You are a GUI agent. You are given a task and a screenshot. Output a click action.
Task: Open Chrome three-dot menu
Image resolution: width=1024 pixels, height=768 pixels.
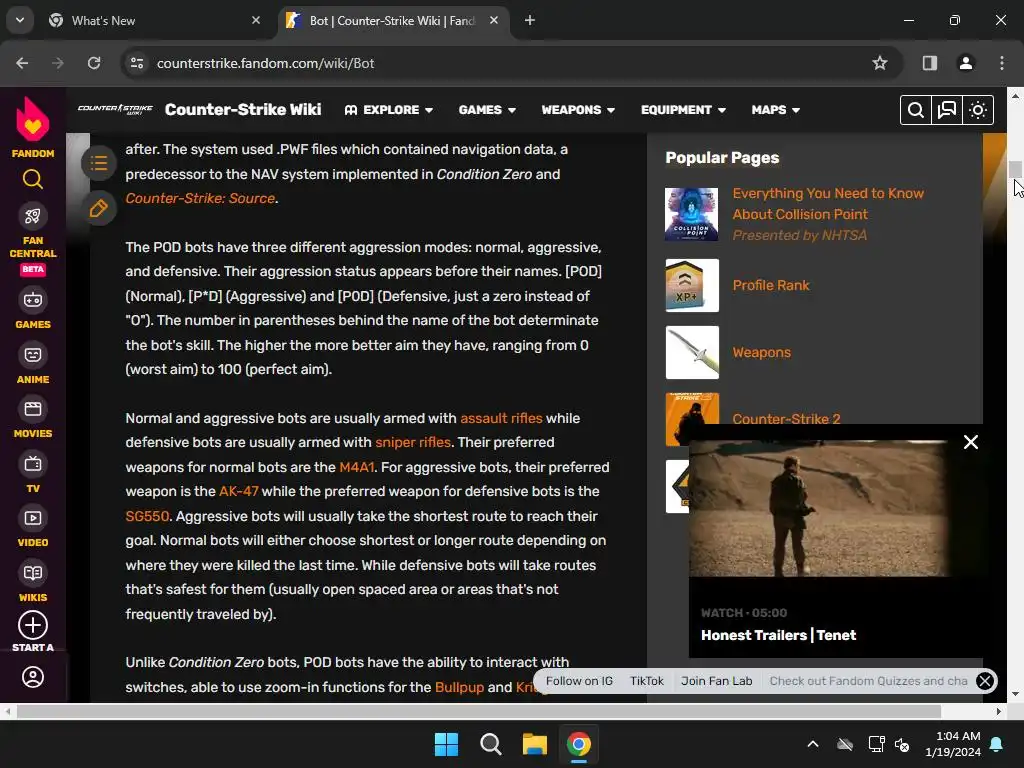(1001, 63)
